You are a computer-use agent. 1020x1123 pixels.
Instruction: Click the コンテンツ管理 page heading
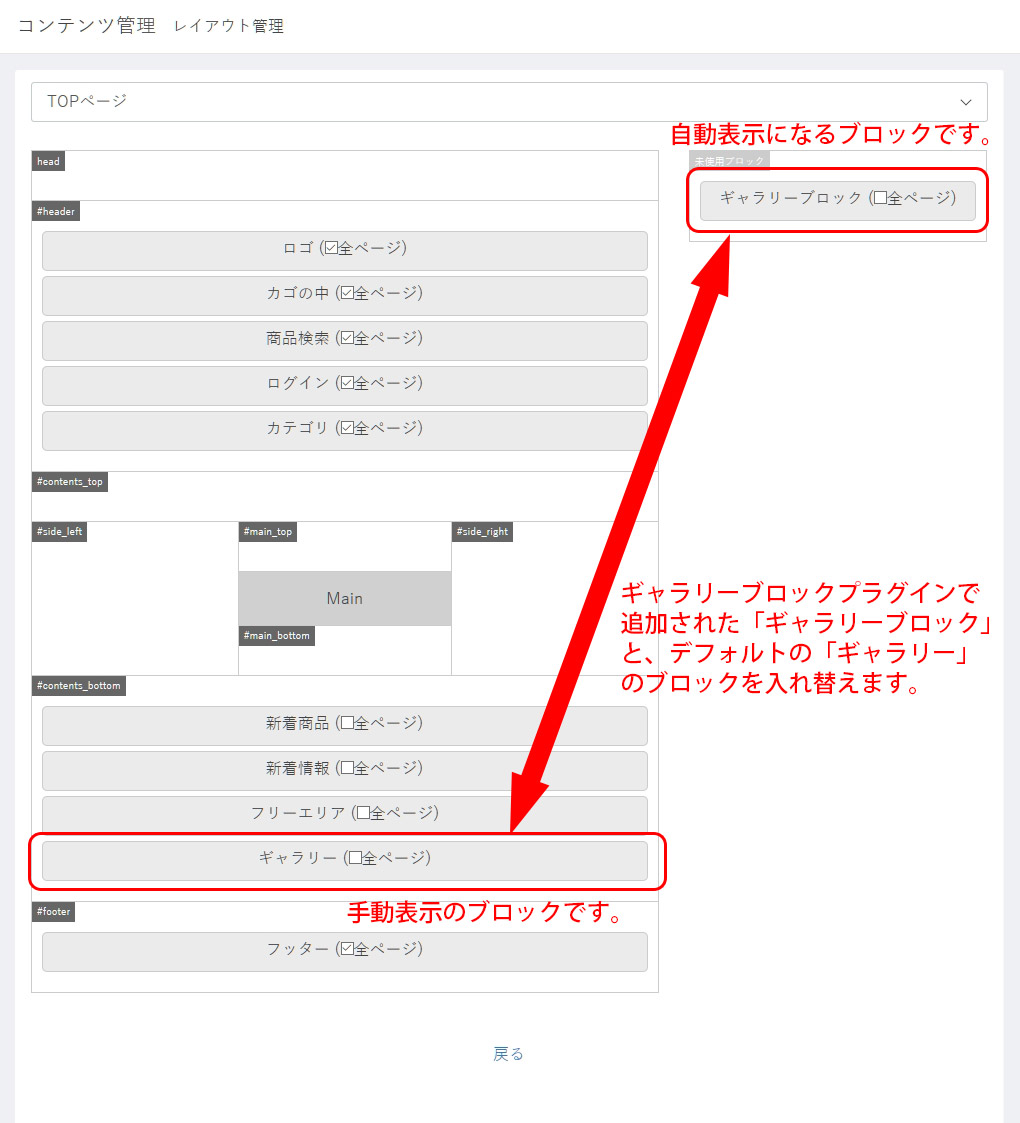(x=87, y=26)
